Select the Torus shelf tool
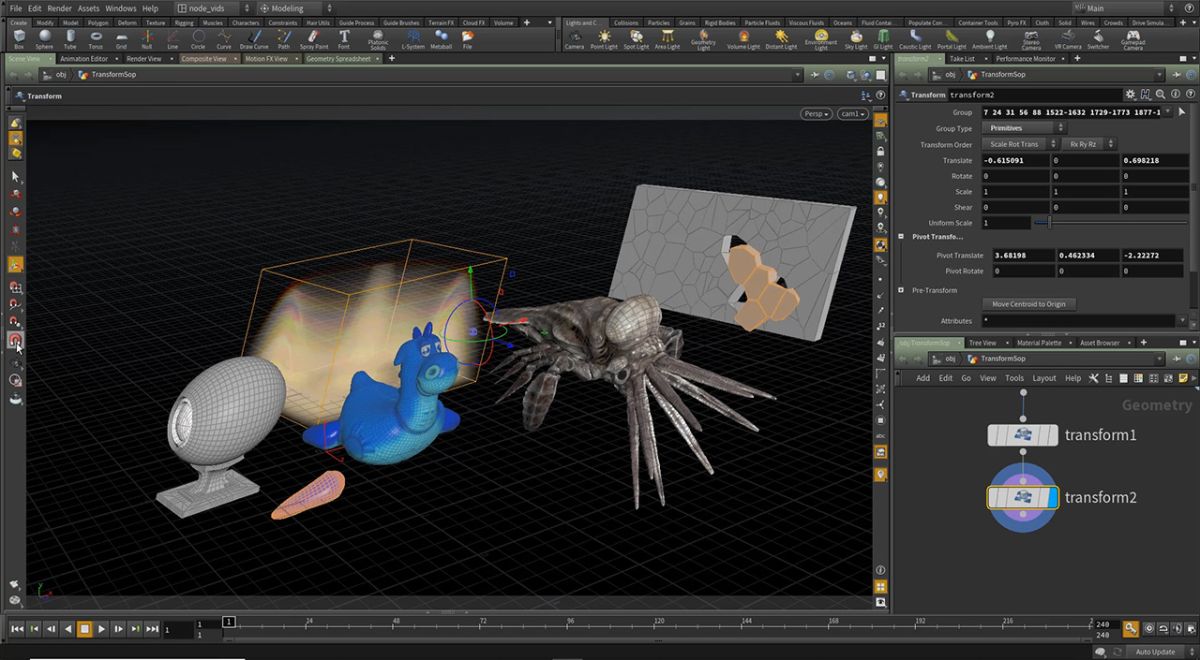 coord(95,40)
